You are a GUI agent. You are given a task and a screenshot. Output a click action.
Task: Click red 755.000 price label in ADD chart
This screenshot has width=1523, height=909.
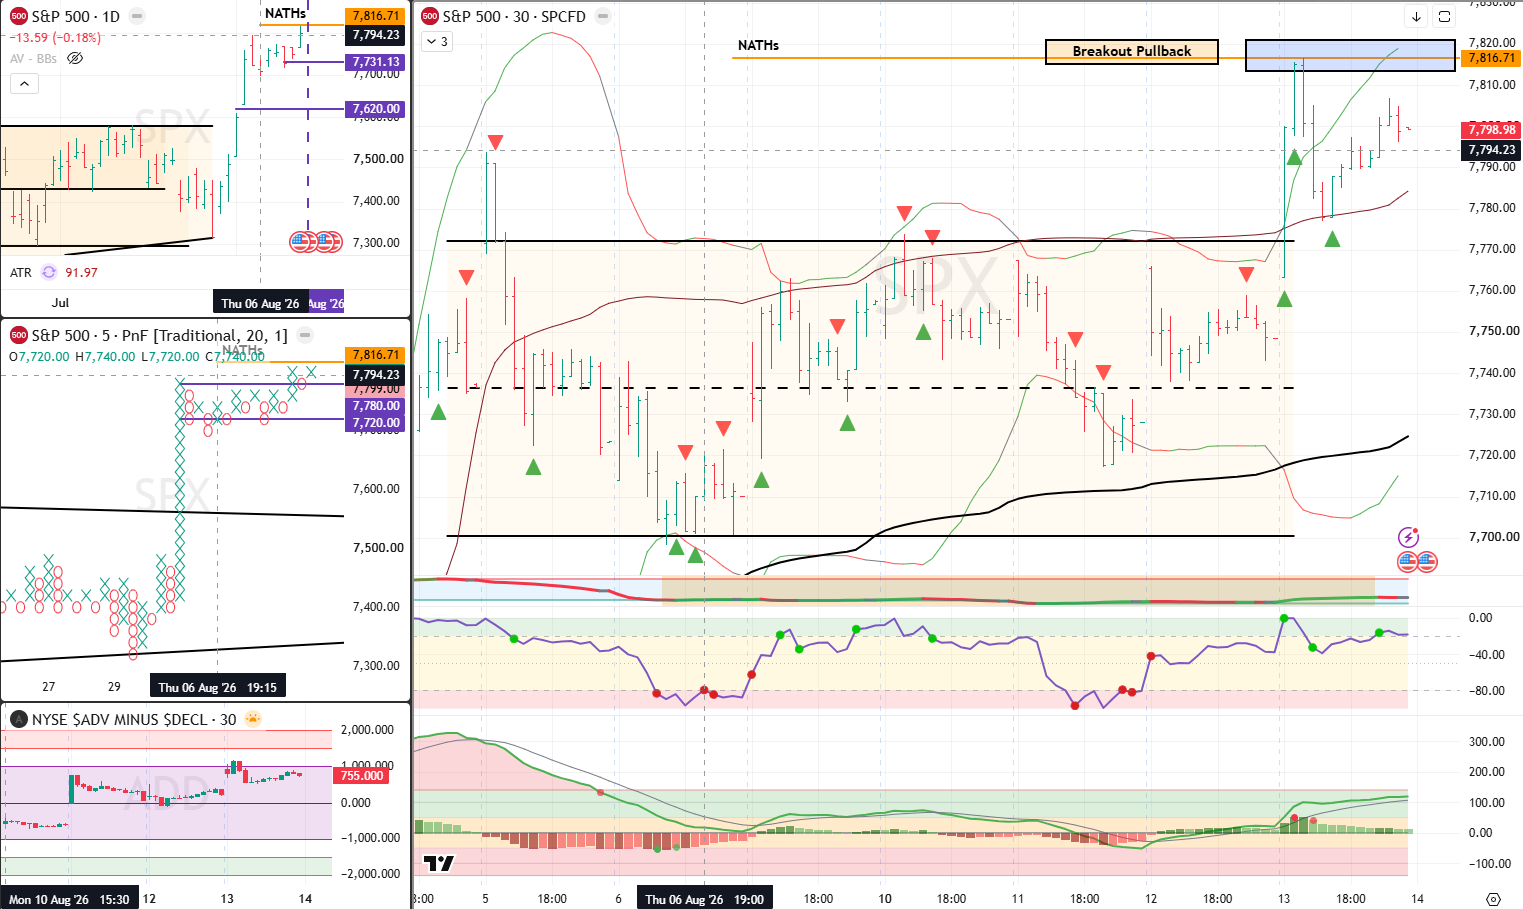point(362,776)
